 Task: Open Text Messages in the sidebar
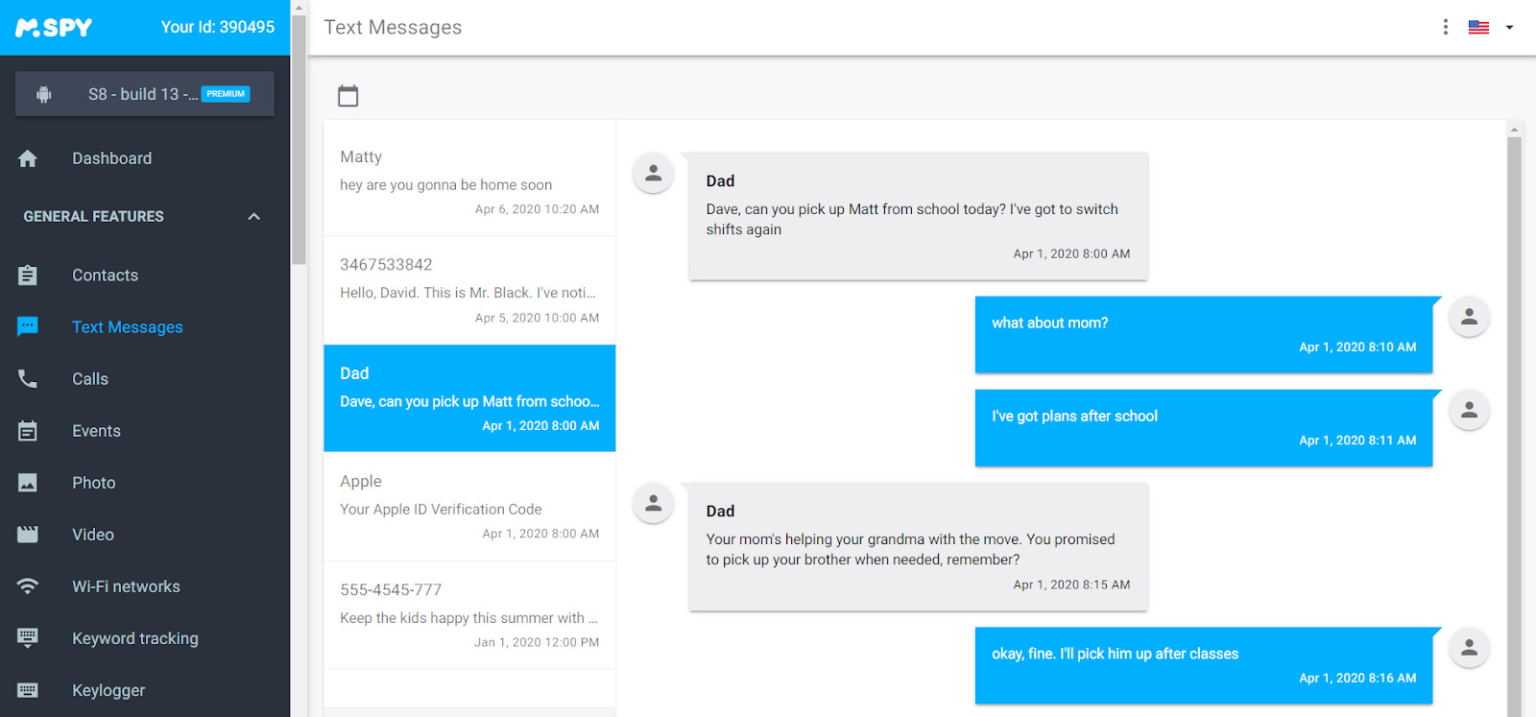[x=127, y=327]
